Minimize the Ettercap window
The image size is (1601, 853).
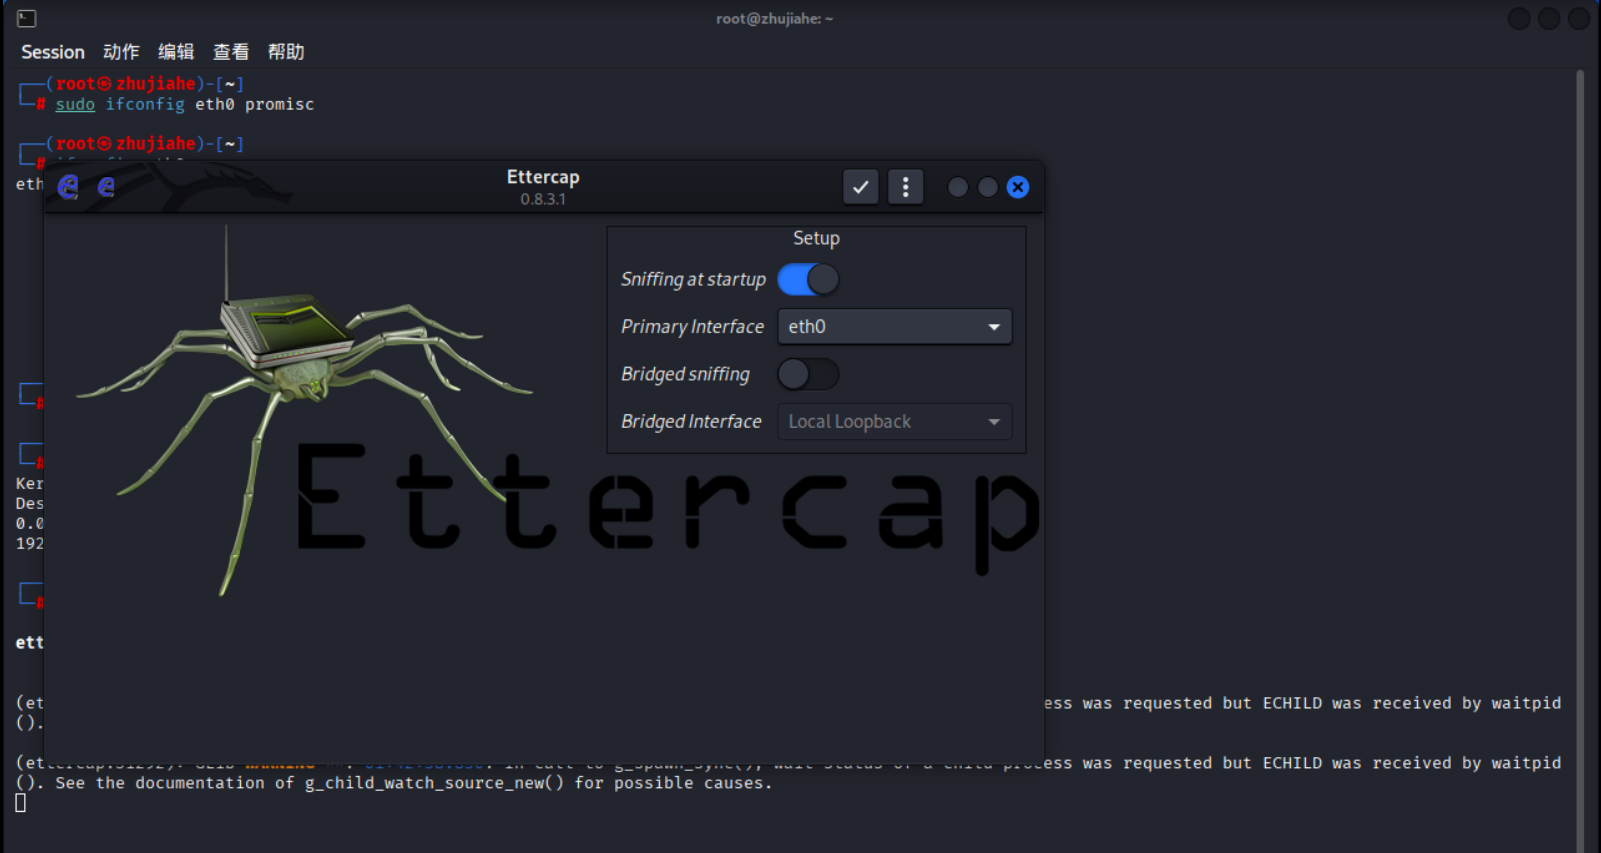tap(957, 187)
